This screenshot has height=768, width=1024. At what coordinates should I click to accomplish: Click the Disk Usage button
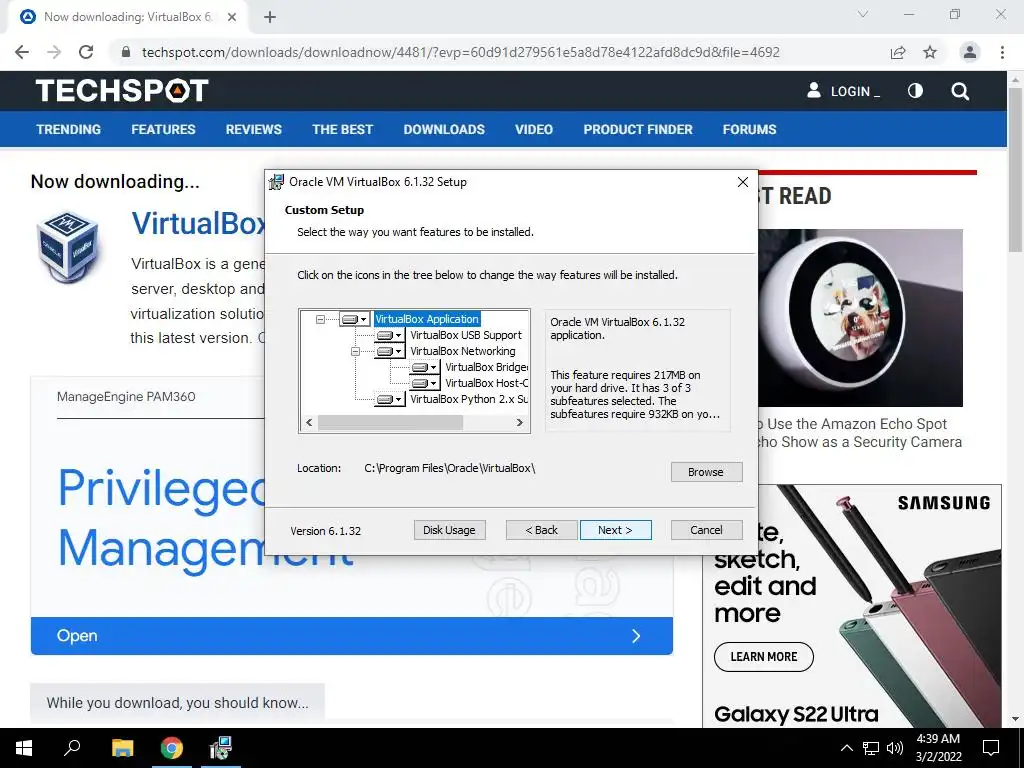click(449, 530)
